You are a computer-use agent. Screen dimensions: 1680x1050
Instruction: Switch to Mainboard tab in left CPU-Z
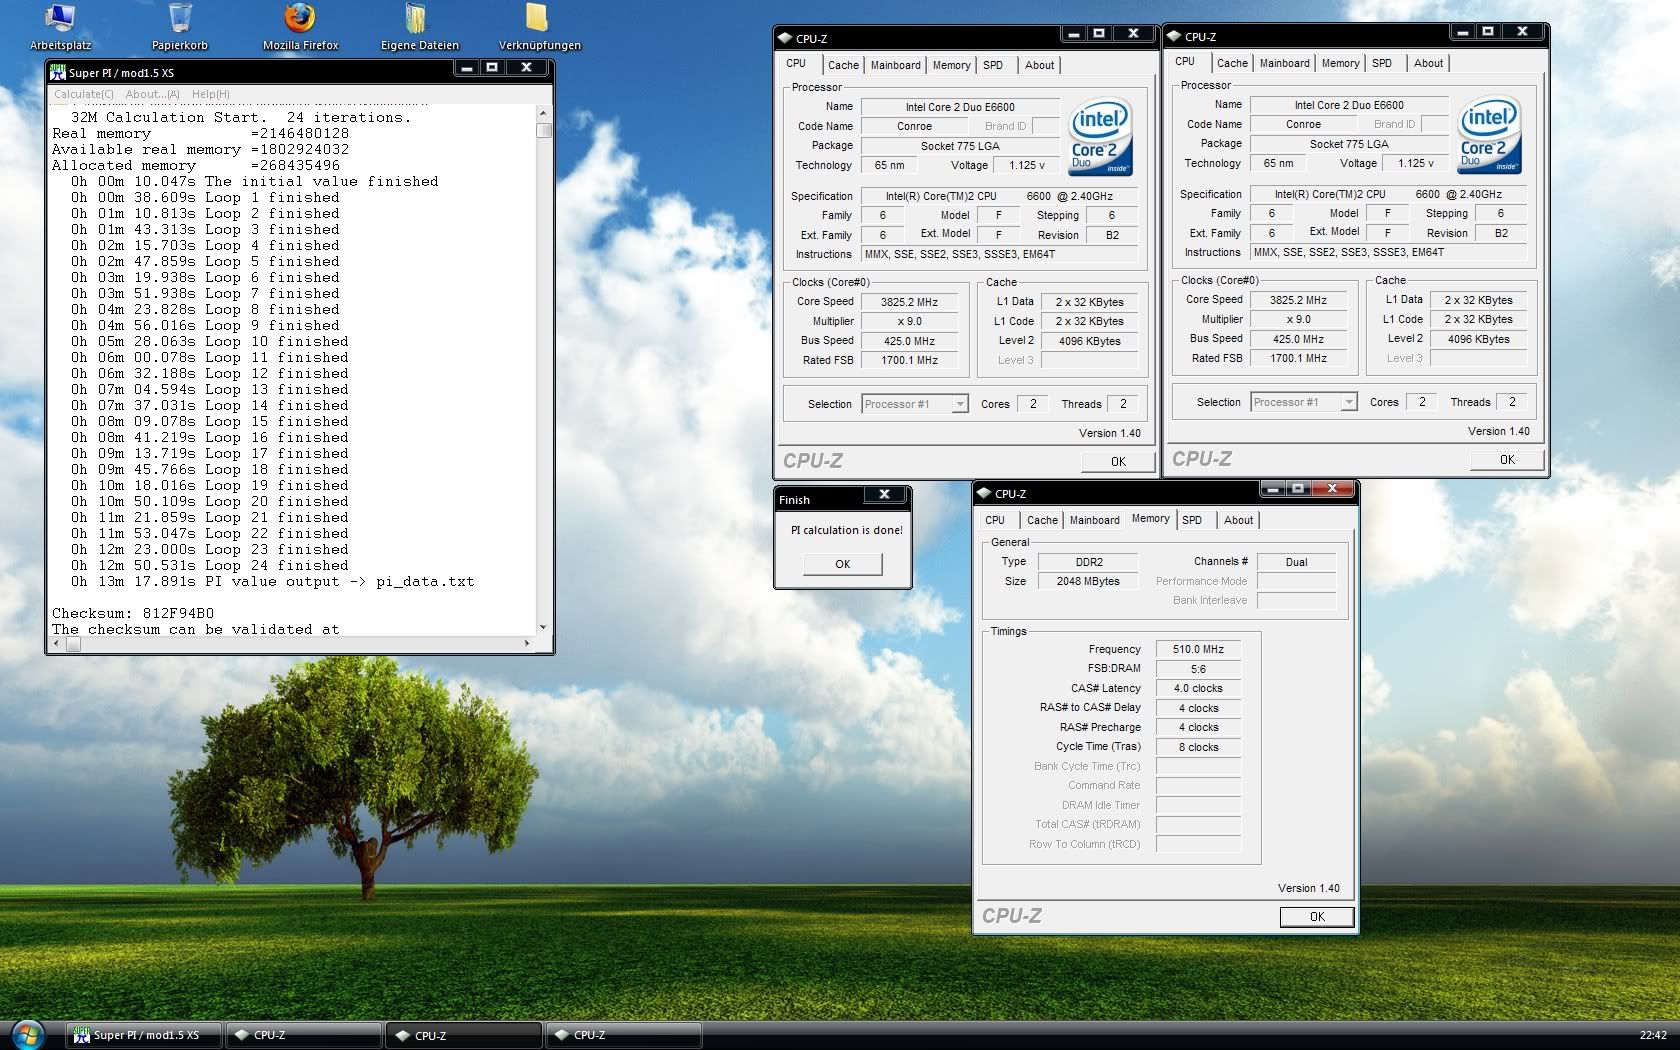tap(895, 65)
